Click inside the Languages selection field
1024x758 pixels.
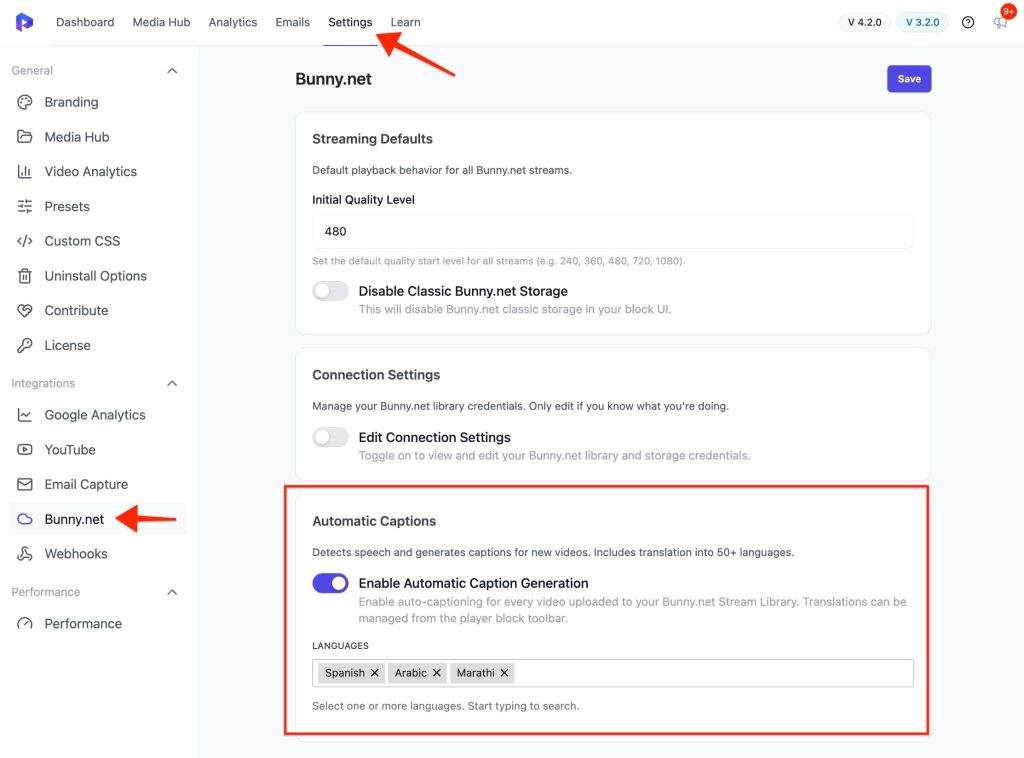[613, 673]
